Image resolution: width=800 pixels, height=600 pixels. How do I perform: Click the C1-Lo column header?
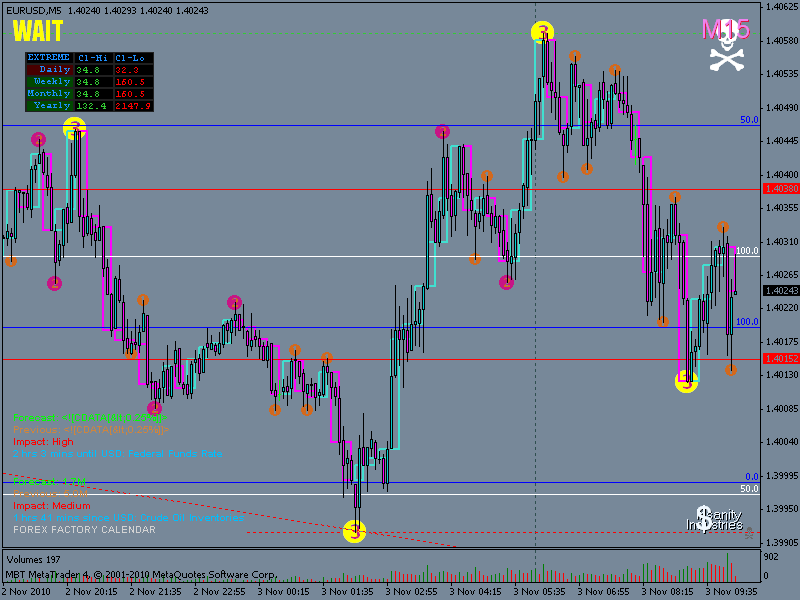click(133, 58)
